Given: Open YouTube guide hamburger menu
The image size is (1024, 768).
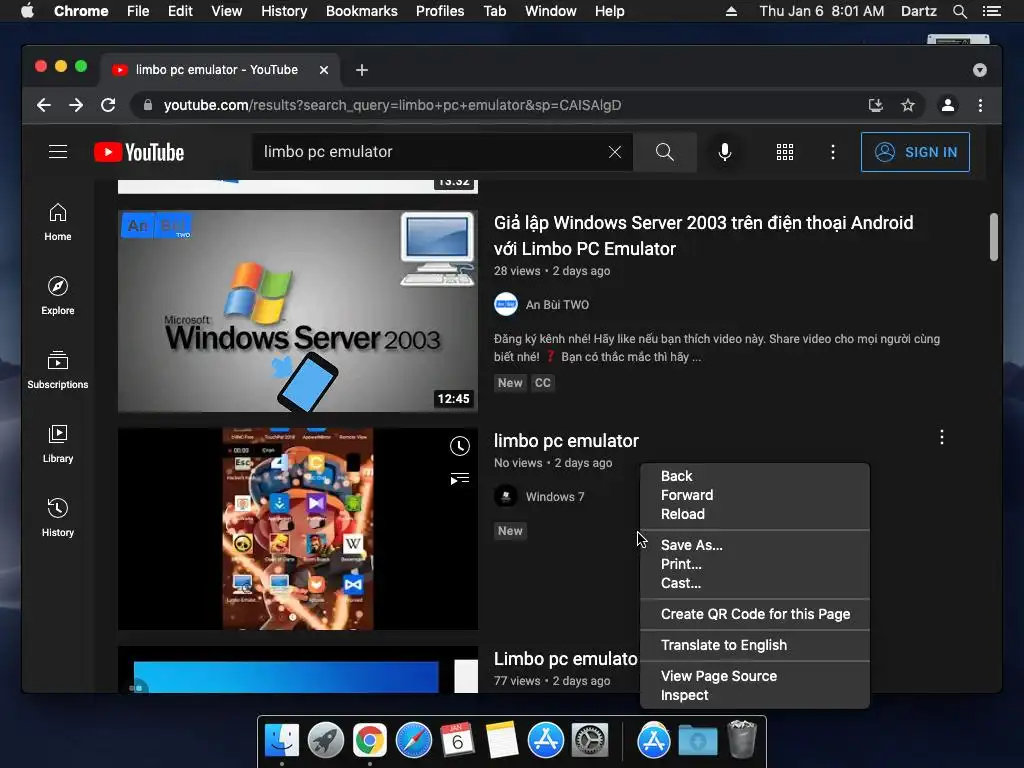Looking at the screenshot, I should pyautogui.click(x=58, y=152).
